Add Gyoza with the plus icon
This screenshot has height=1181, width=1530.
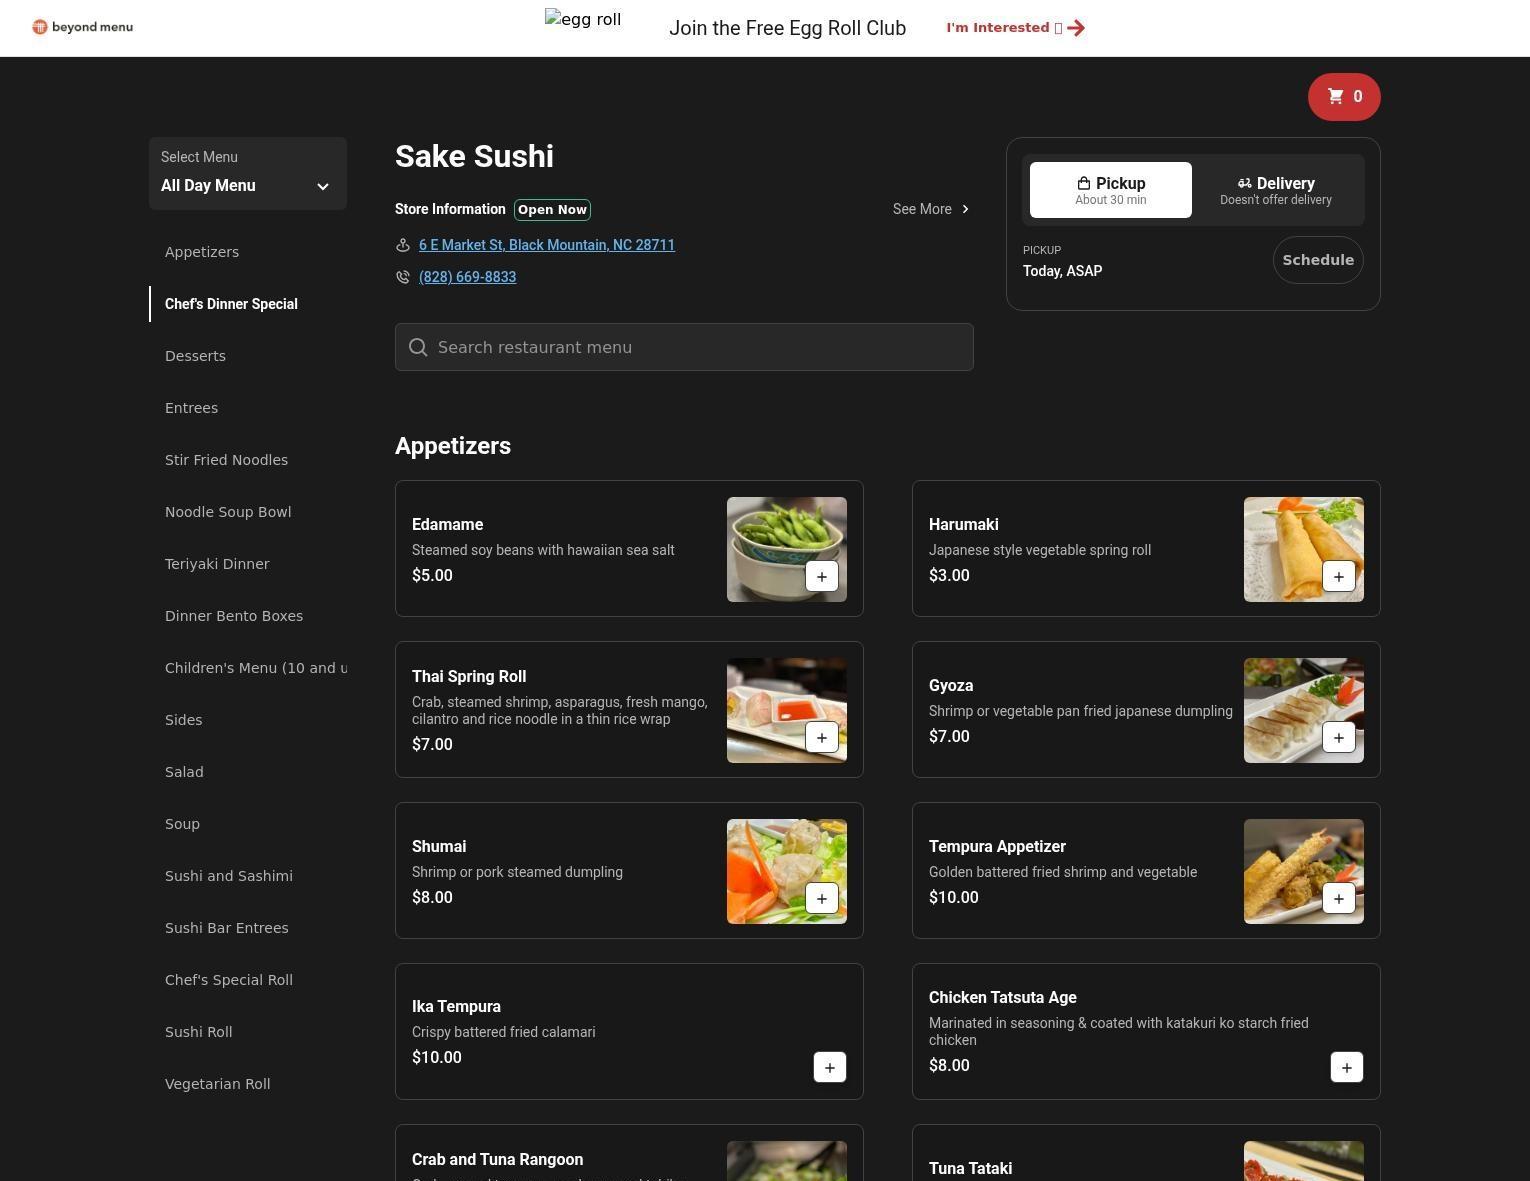1338,738
